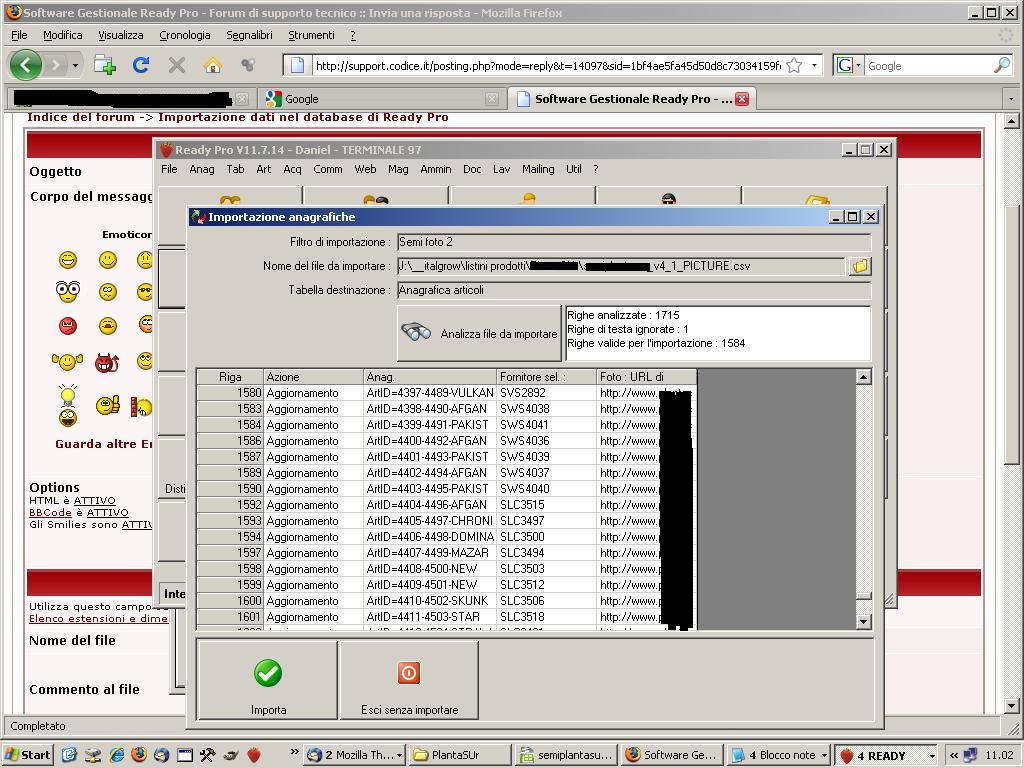Insert the light bulb idea emoticon
Viewport: 1024px width, 768px height.
click(68, 405)
